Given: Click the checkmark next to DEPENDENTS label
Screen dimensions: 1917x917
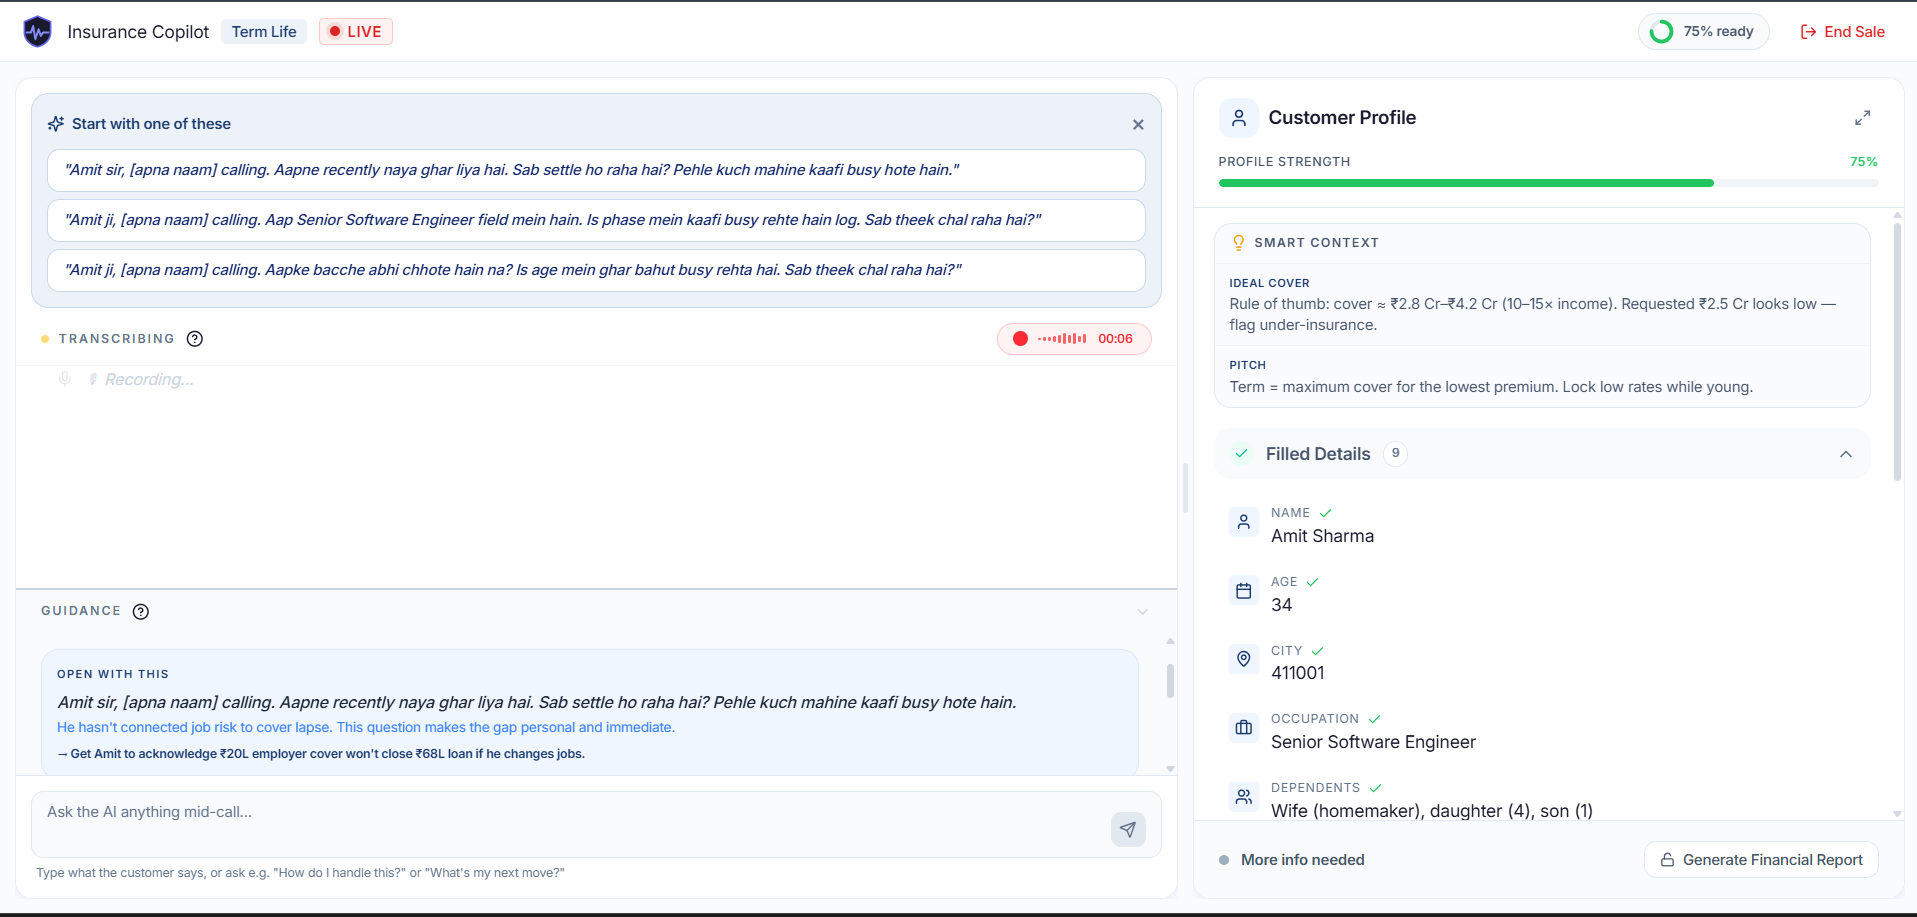Looking at the screenshot, I should pyautogui.click(x=1376, y=788).
